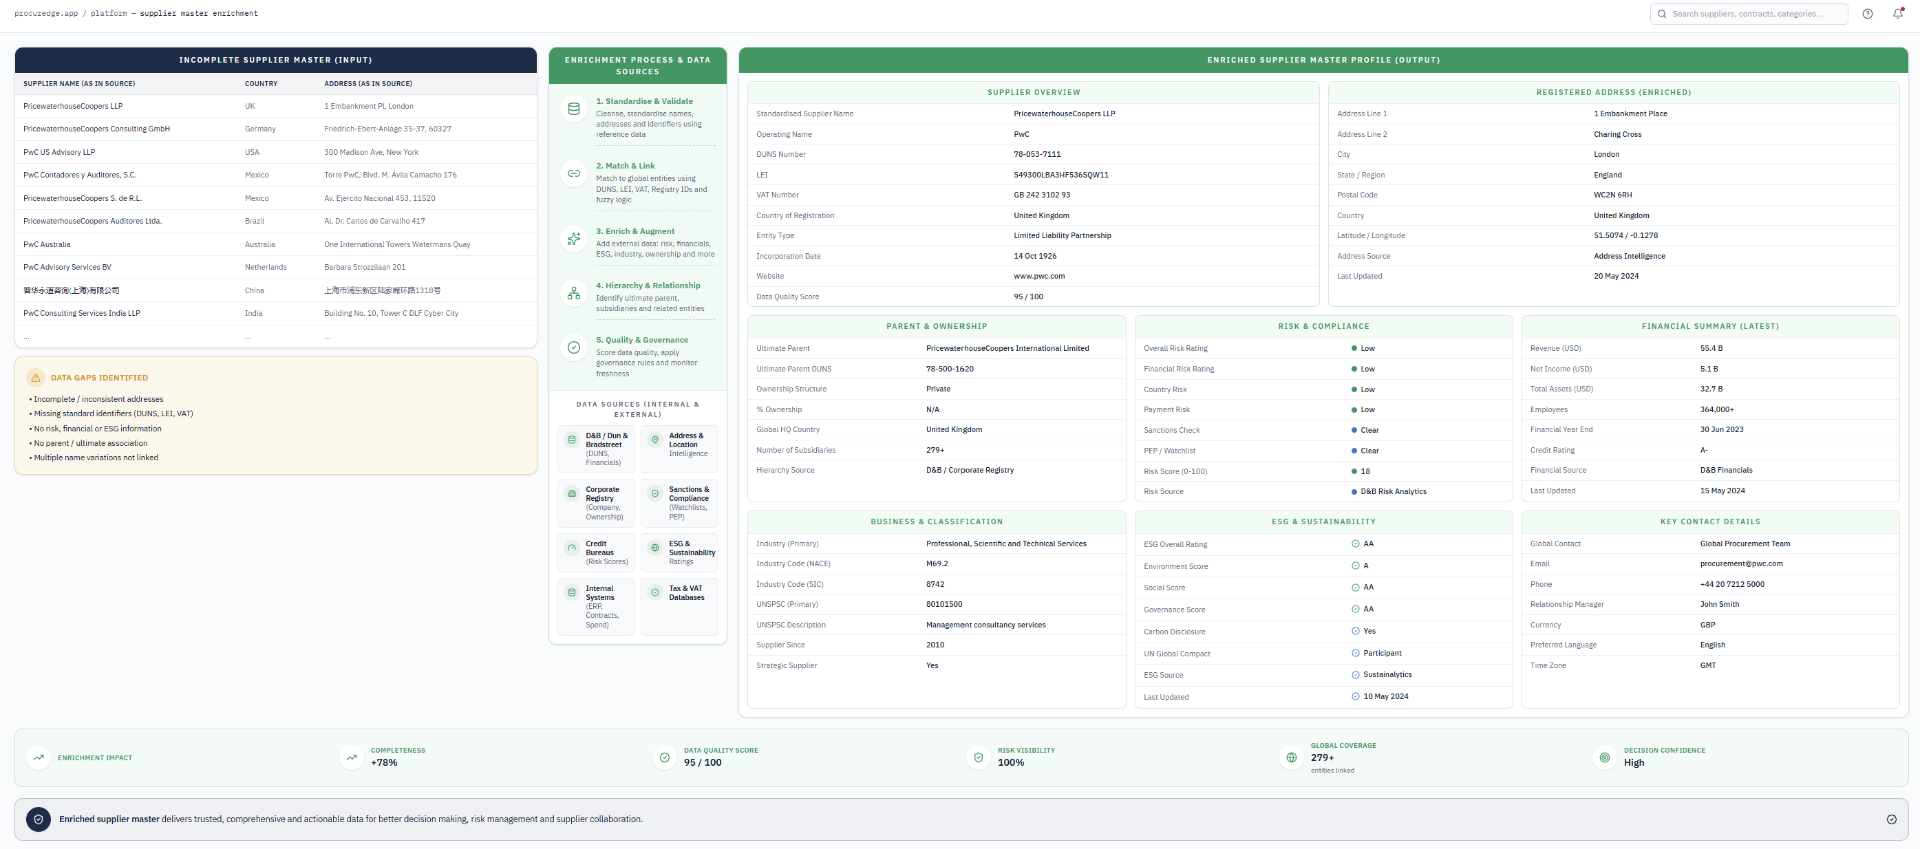
Task: Click the search suppliers input field
Action: coord(1749,14)
